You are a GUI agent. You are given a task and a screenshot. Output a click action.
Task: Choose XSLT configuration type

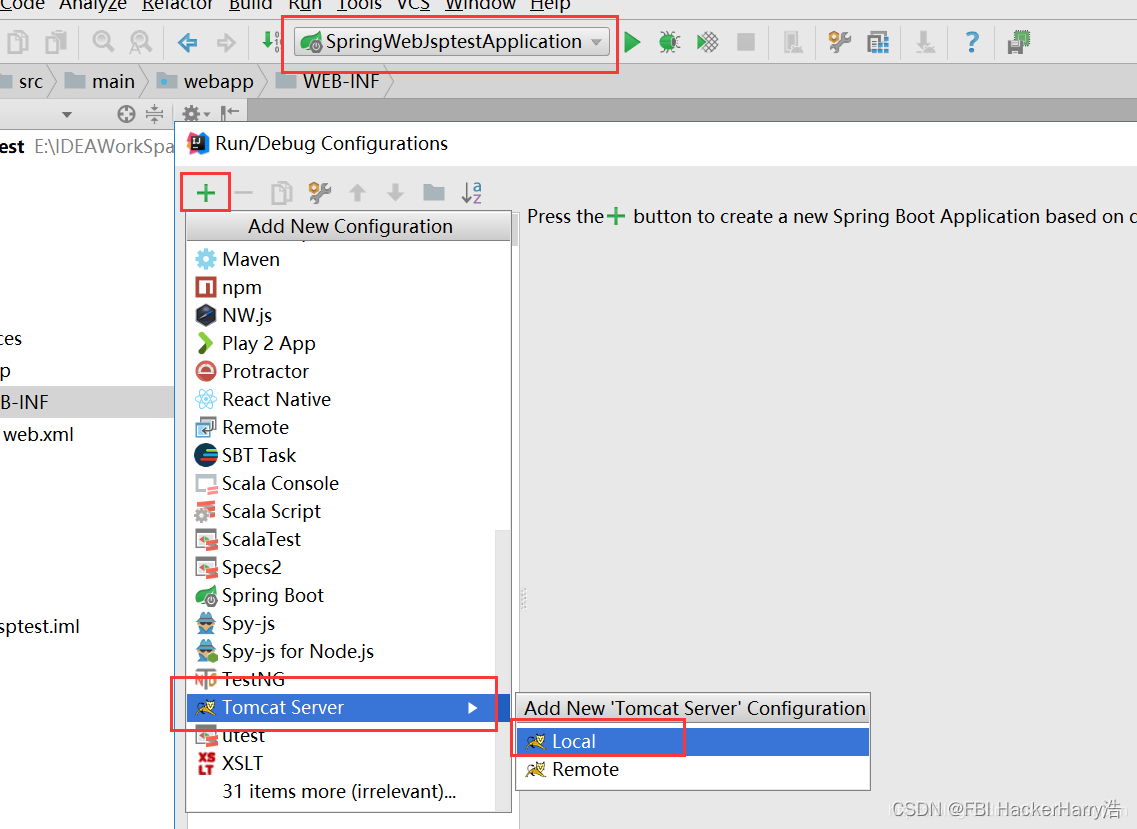click(342, 764)
